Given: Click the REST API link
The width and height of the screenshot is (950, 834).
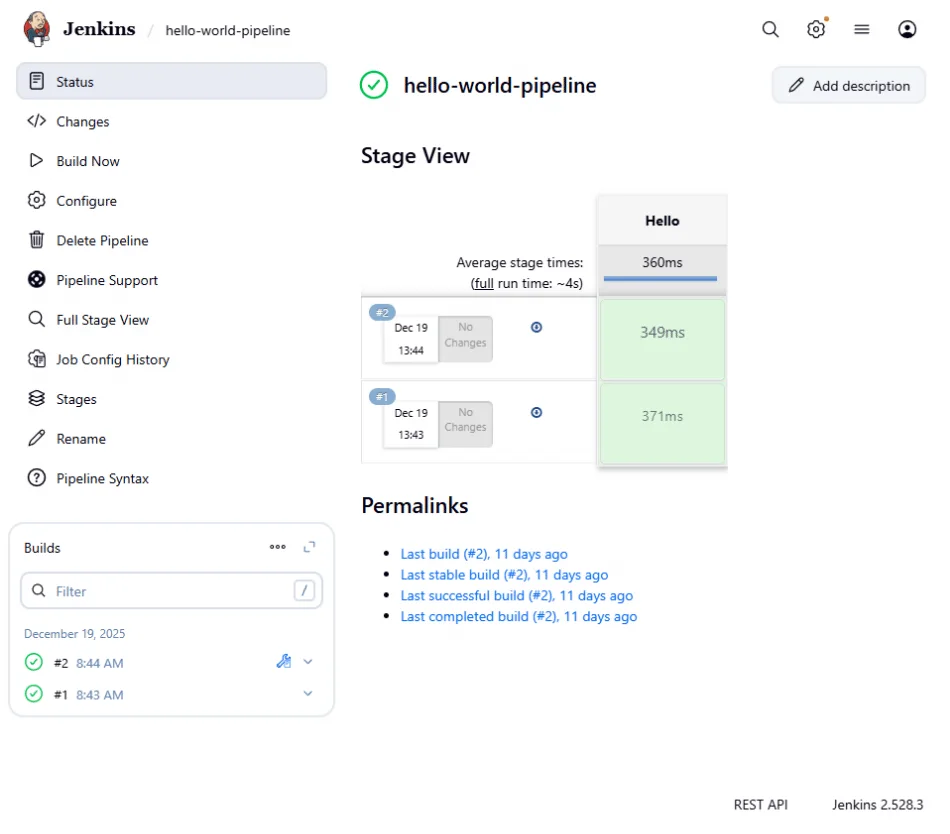Looking at the screenshot, I should click(x=760, y=804).
